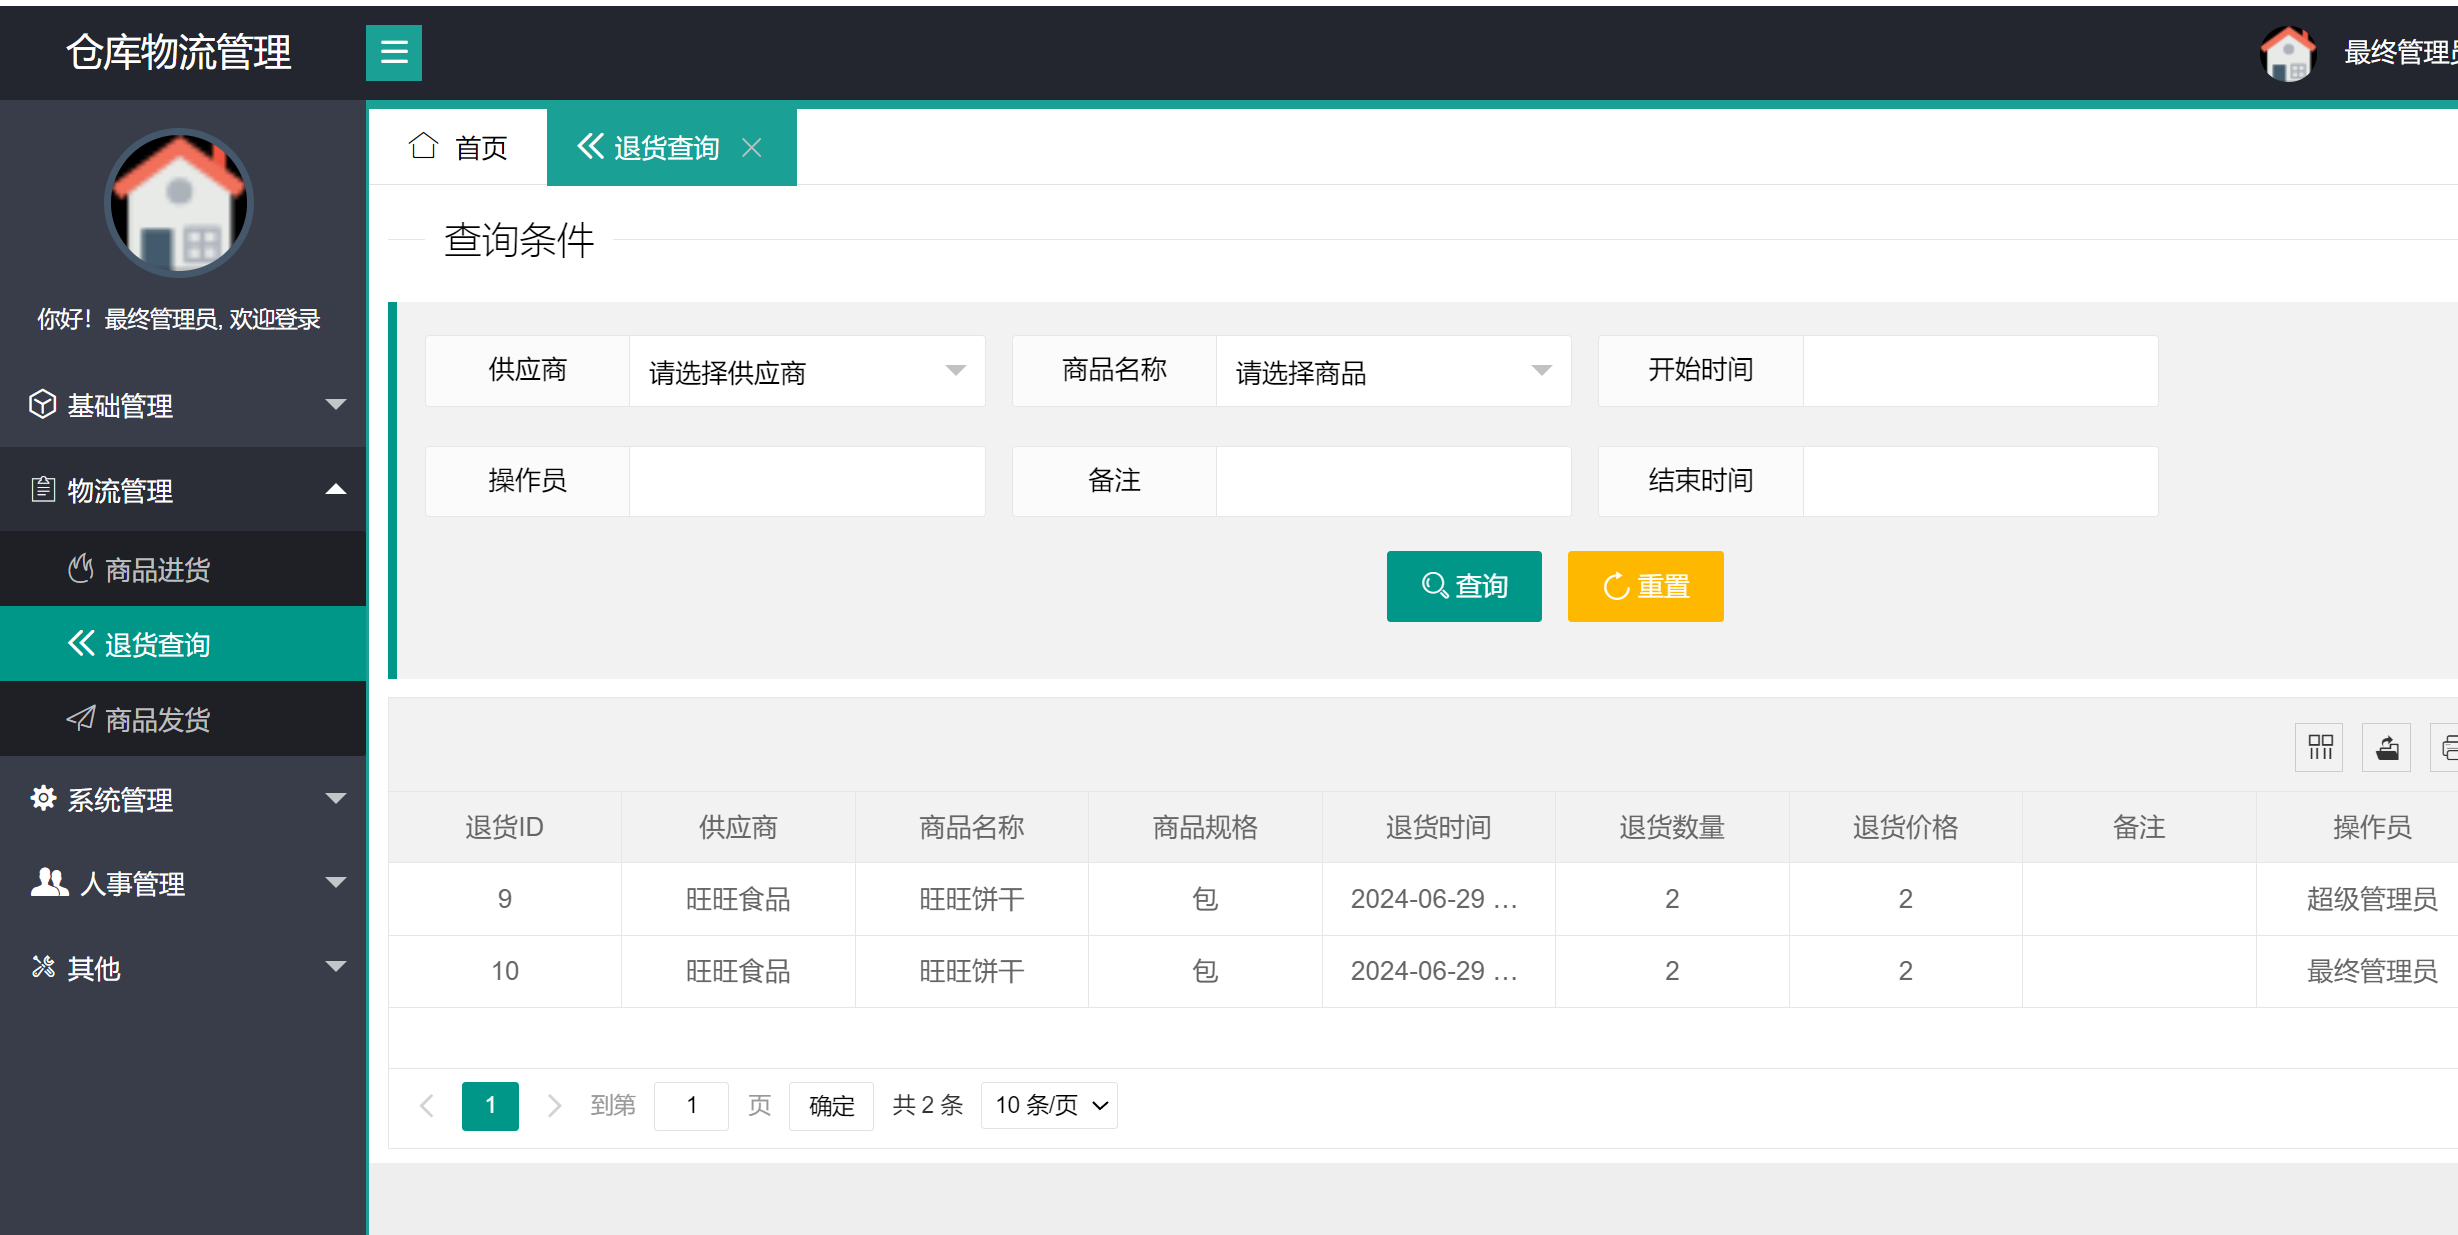Open the 请选择供应商 supplier dropdown

point(806,371)
